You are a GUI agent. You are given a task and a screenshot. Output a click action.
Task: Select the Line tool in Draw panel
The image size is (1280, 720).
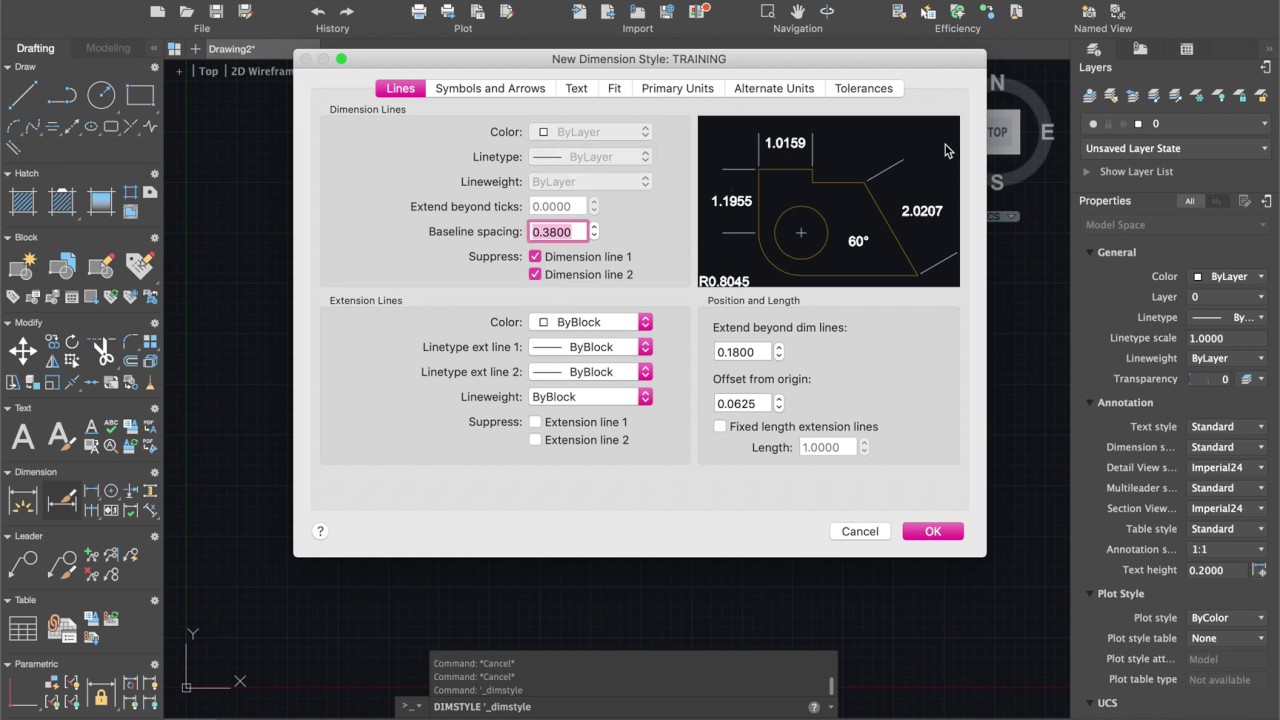(23, 95)
